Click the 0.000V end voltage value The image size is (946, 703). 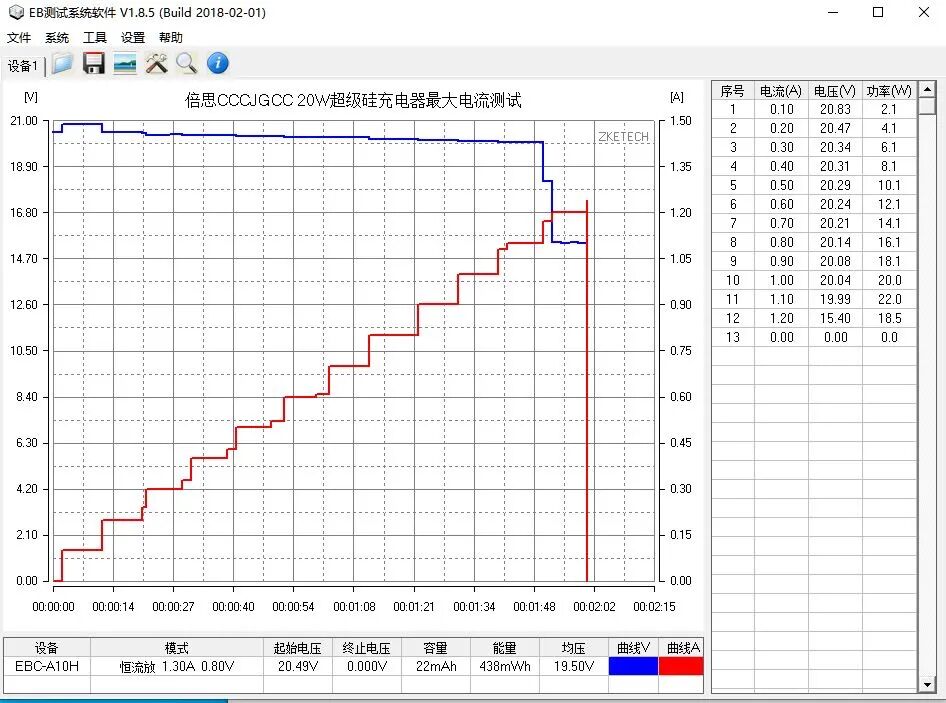(366, 666)
